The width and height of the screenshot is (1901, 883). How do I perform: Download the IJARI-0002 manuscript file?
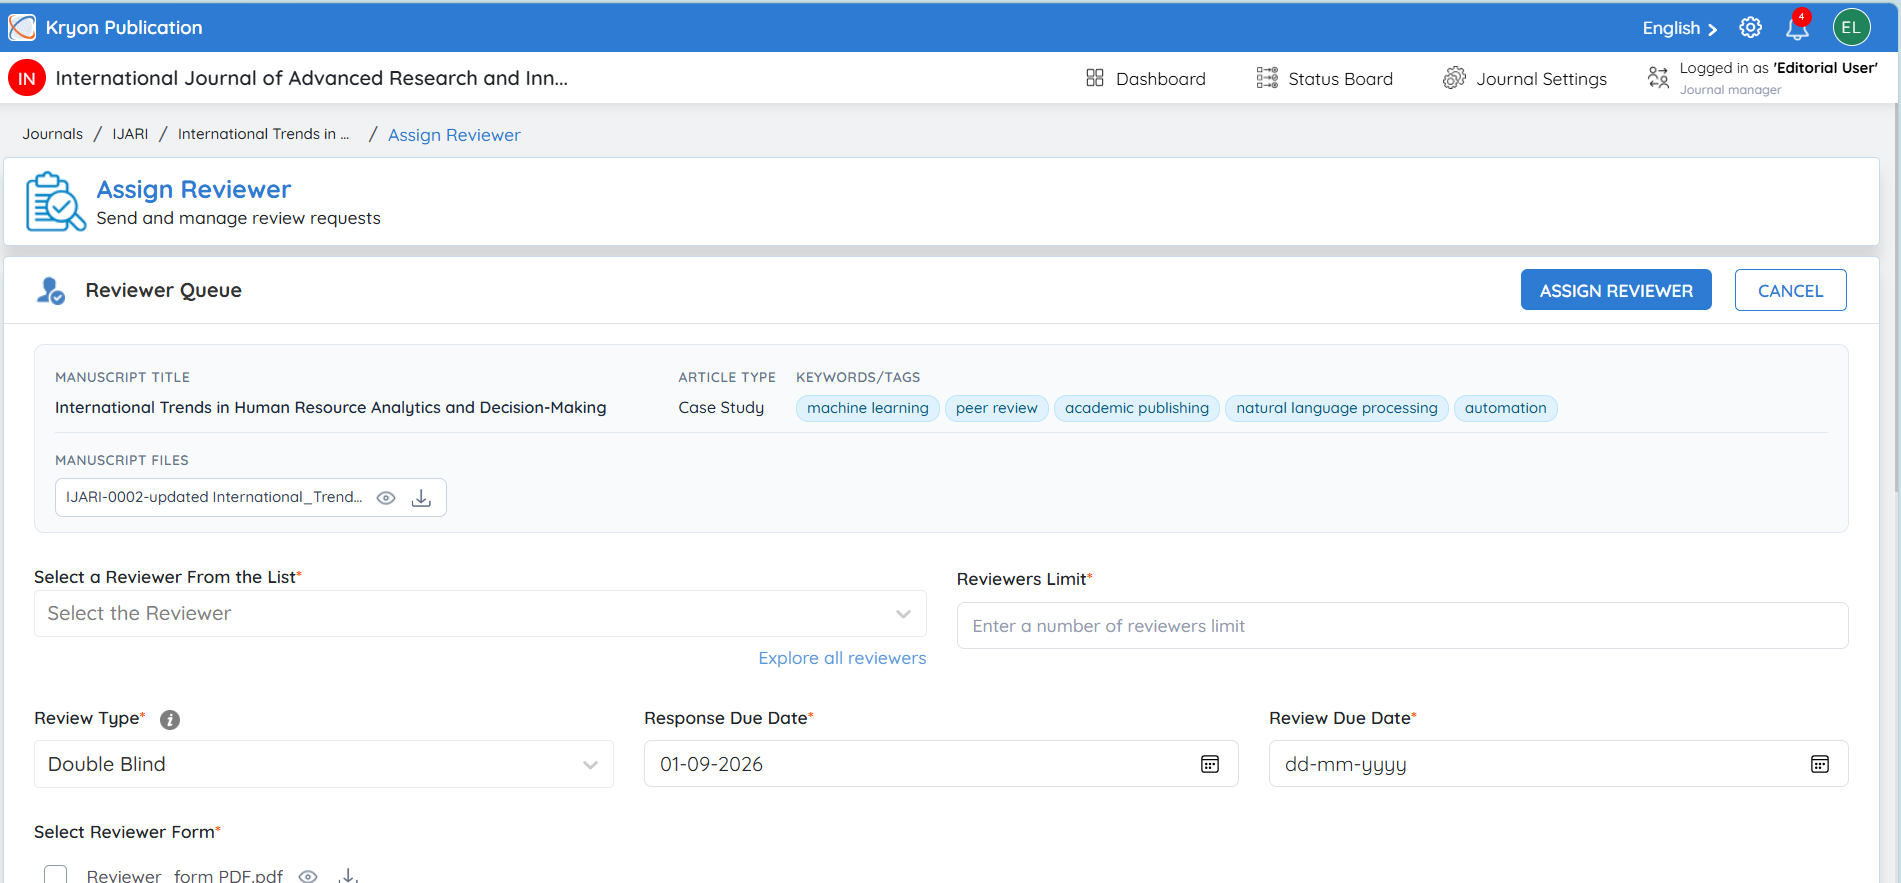point(421,498)
